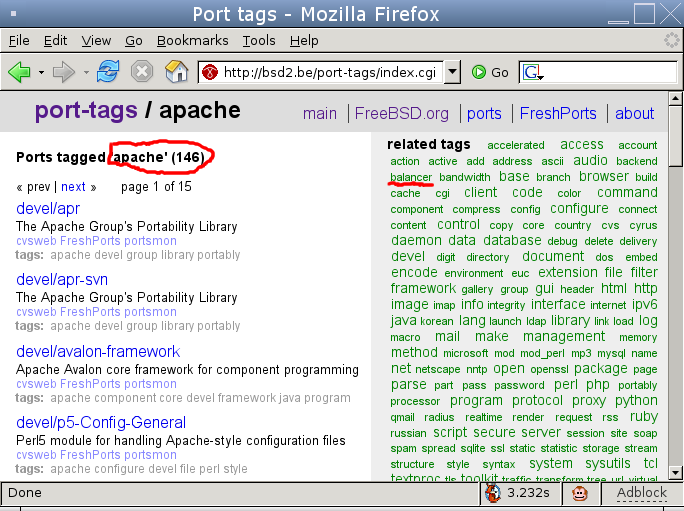Open the search engine selector dropdown
The height and width of the screenshot is (511, 684).
coord(532,72)
